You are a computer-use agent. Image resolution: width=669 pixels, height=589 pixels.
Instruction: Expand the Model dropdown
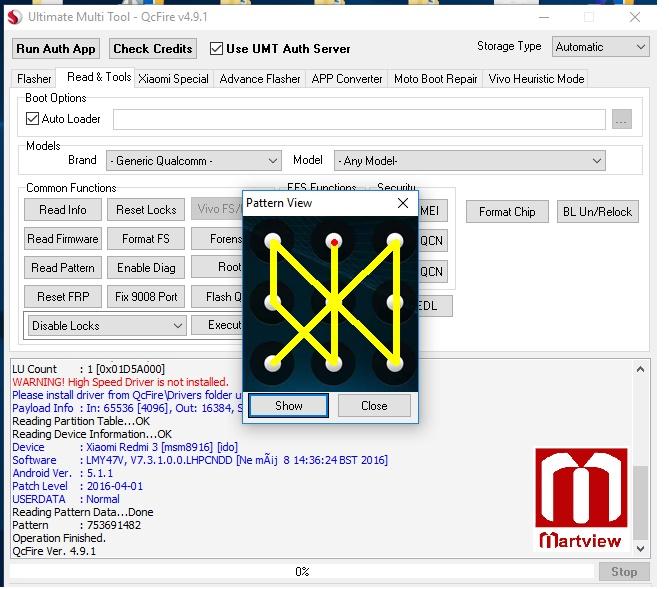[x=469, y=161]
